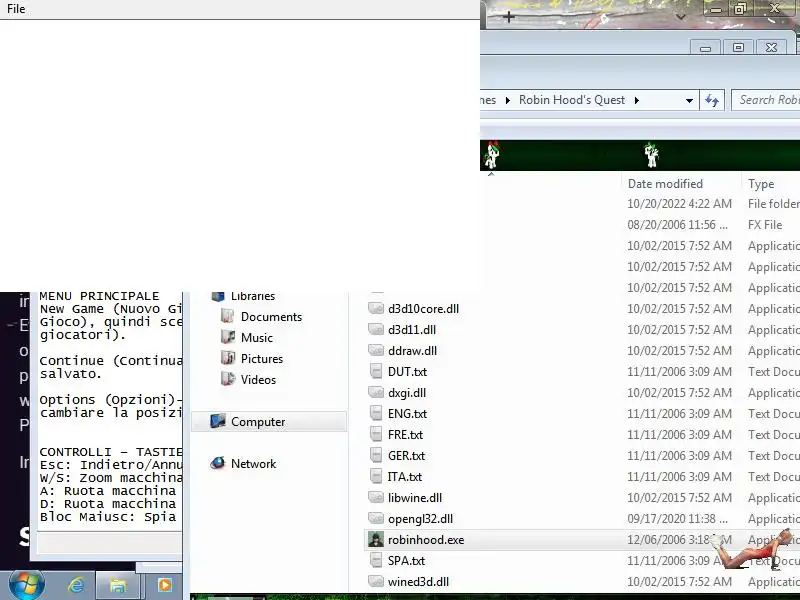Click the Music library icon
800x600 pixels.
228,337
